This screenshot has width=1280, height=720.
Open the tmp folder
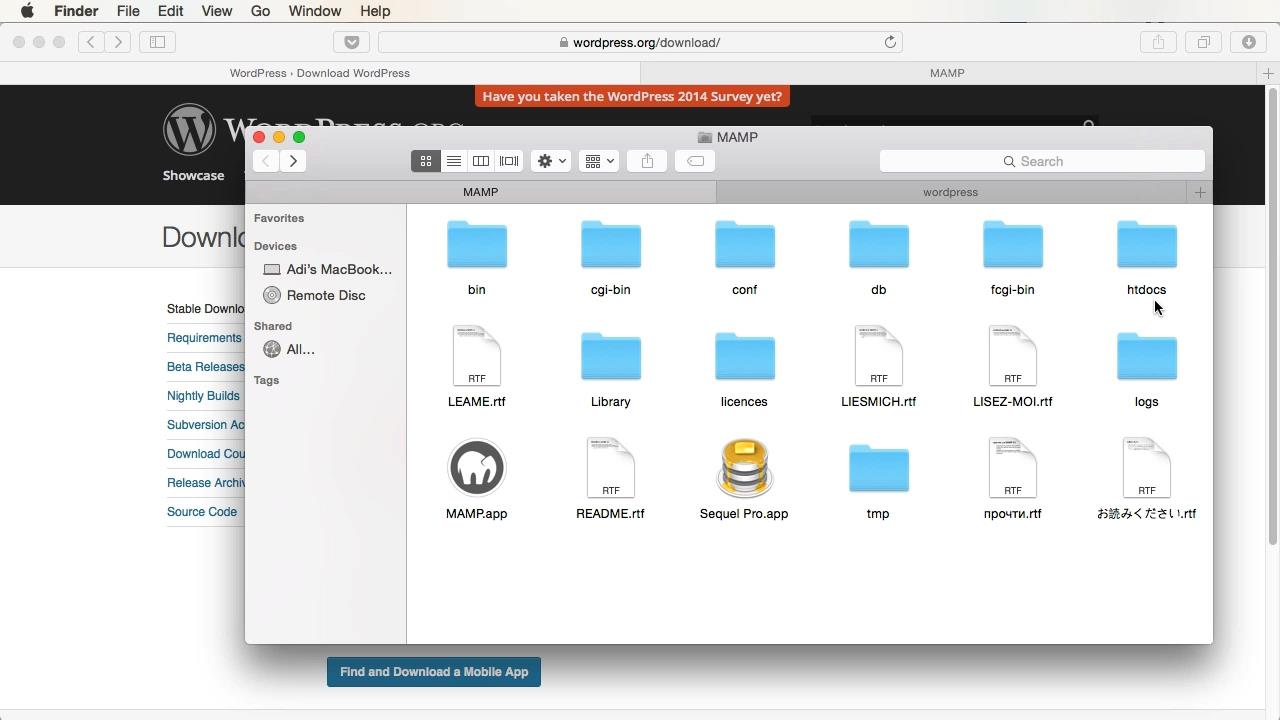879,470
